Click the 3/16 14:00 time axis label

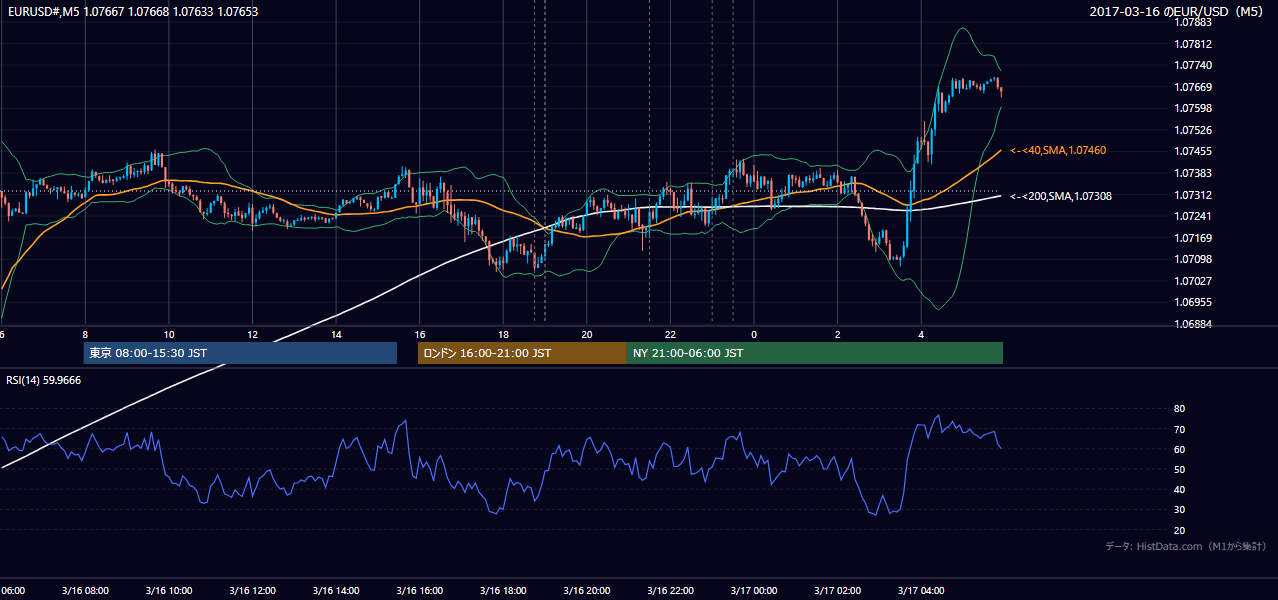tap(336, 591)
